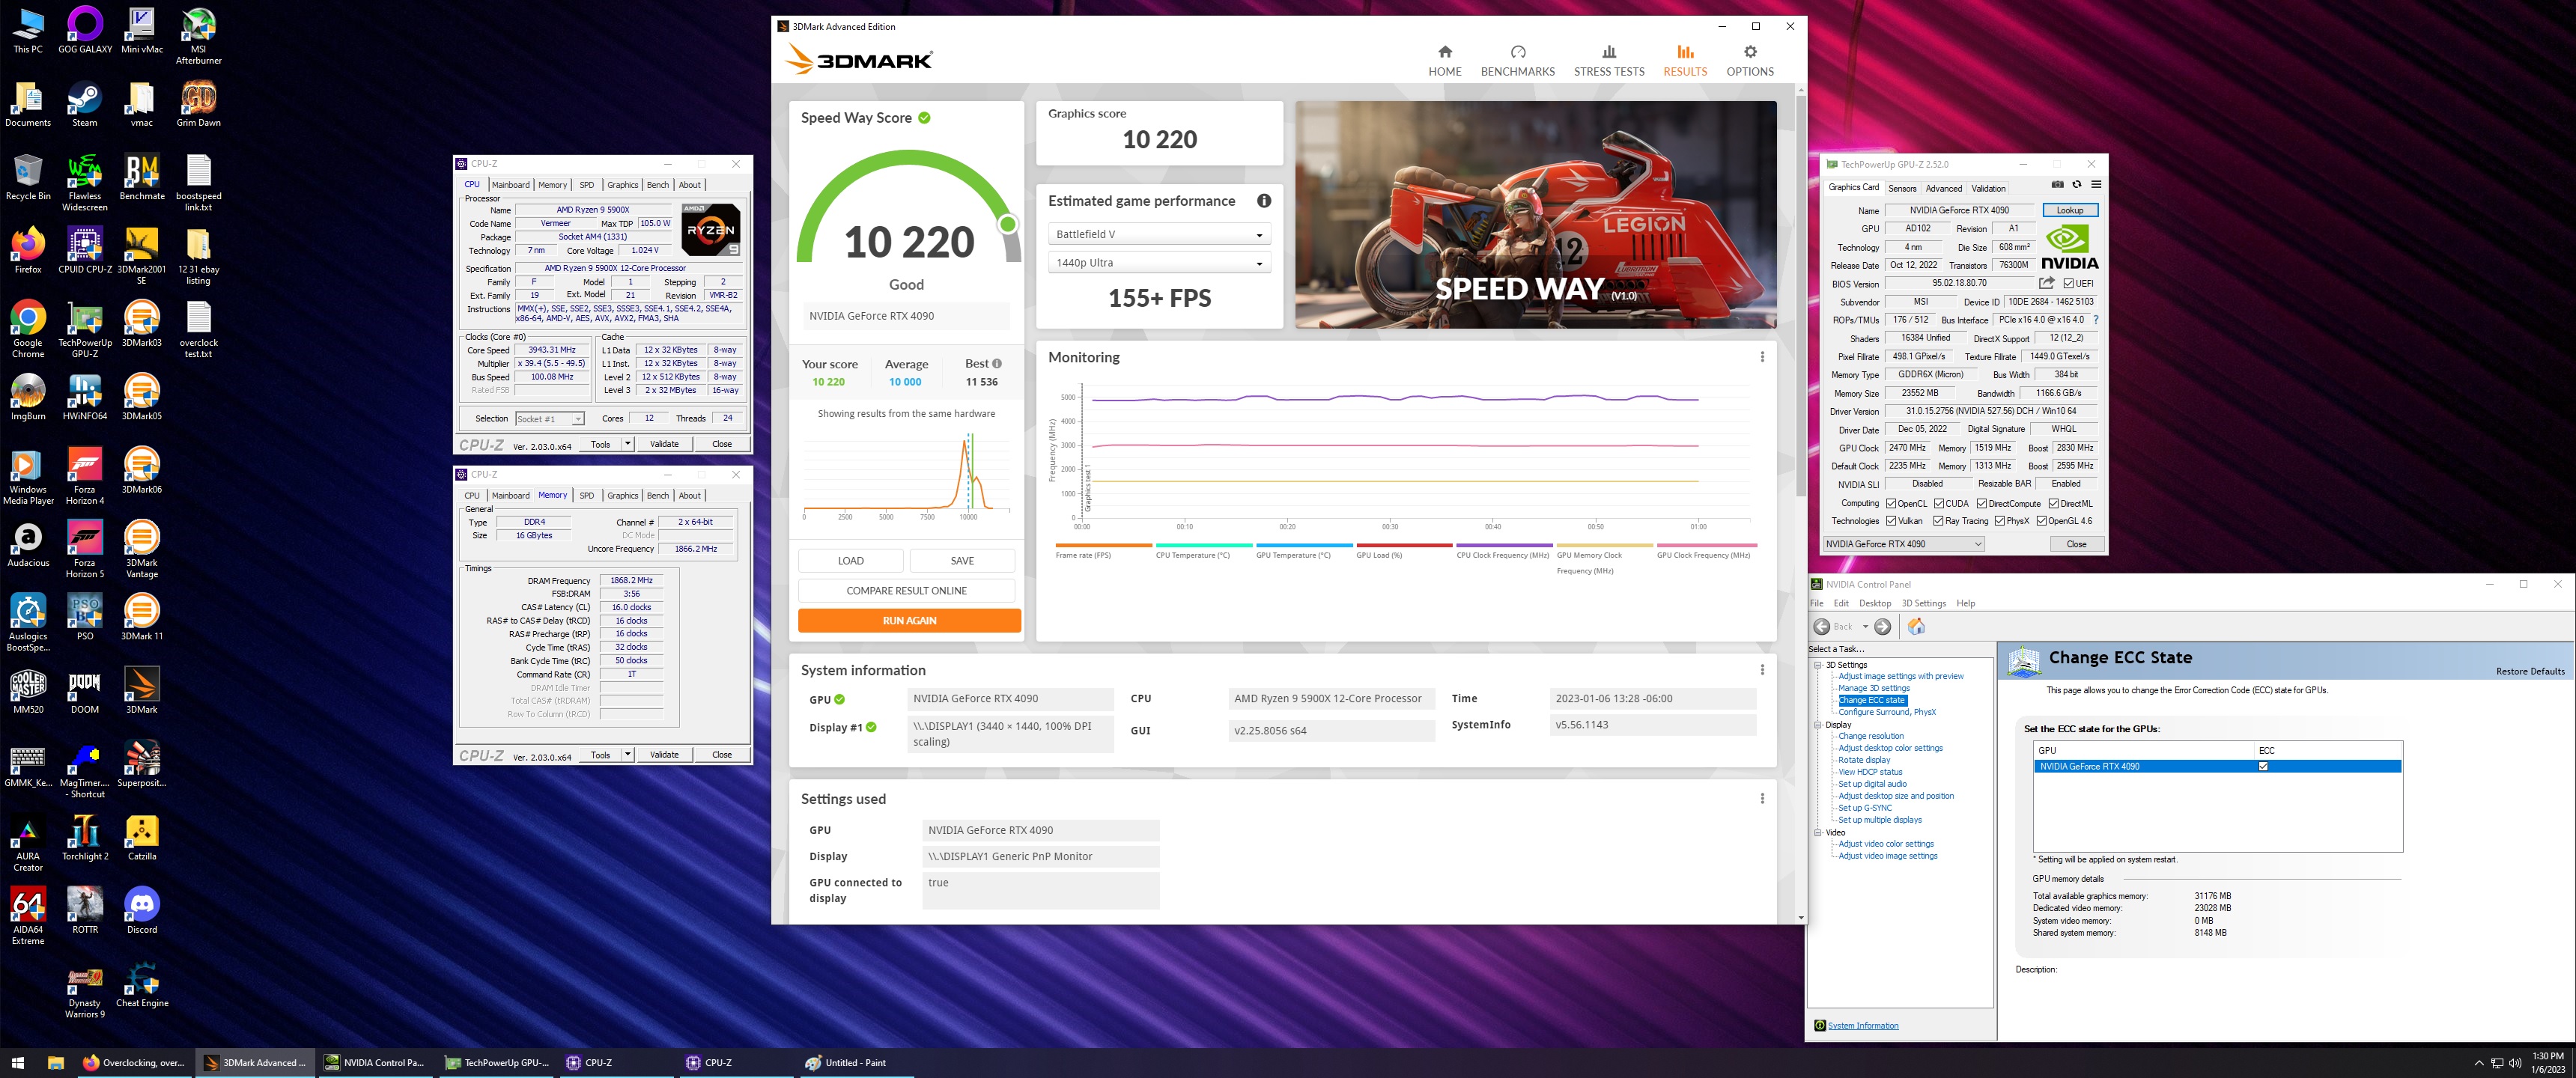2576x1078 pixels.
Task: Toggle UEFI checkbox in GPU-Z
Action: [x=2069, y=284]
